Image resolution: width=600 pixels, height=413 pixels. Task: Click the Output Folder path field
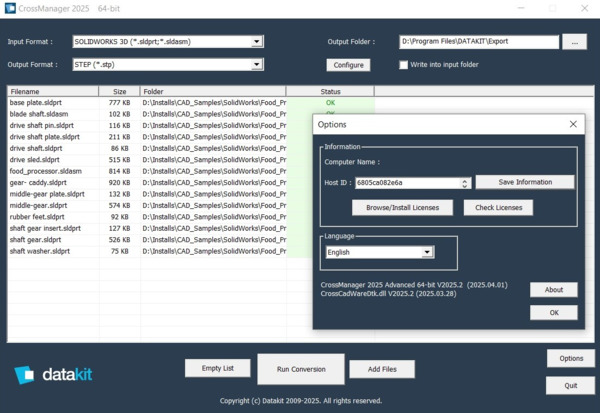pos(478,42)
